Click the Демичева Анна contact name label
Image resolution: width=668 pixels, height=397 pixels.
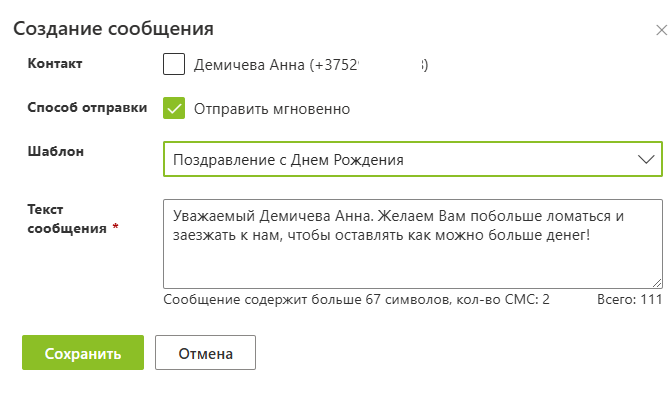click(311, 65)
